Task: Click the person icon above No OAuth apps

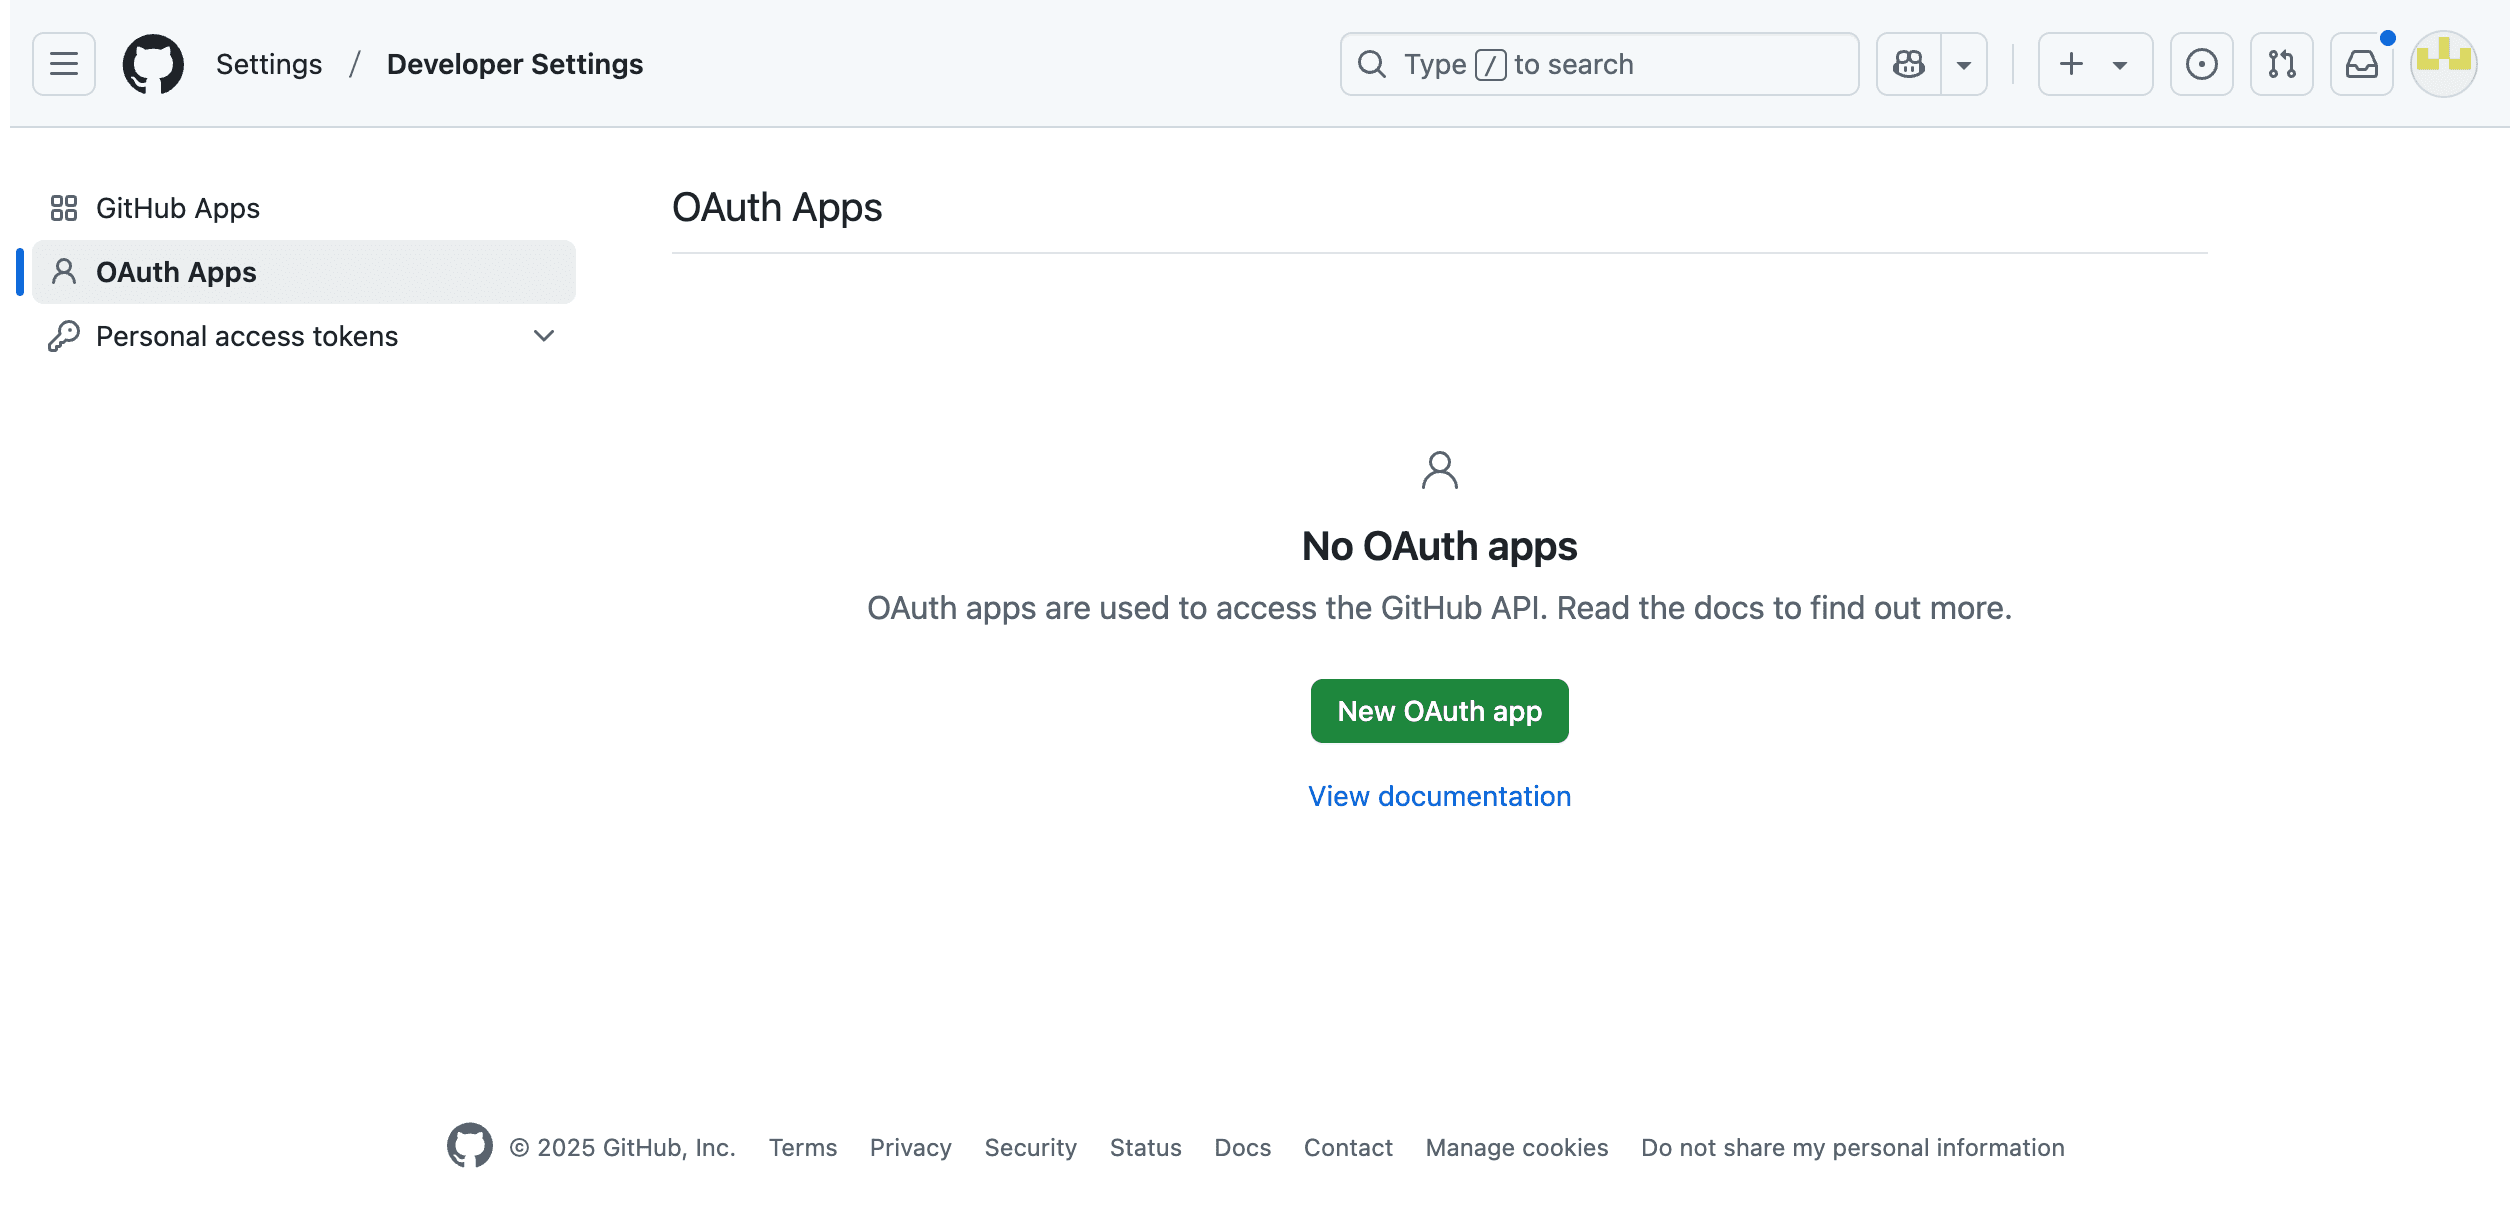Action: point(1439,469)
